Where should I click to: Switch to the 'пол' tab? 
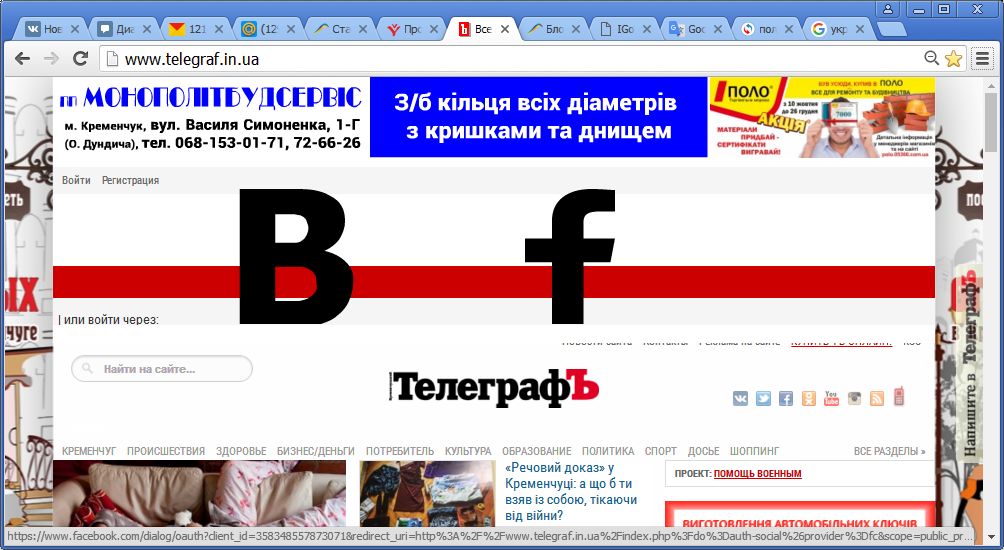pos(767,29)
